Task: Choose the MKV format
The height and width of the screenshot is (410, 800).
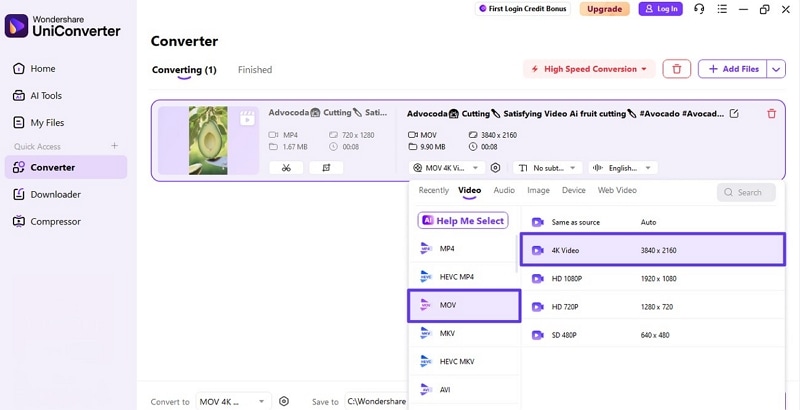Action: coord(464,333)
